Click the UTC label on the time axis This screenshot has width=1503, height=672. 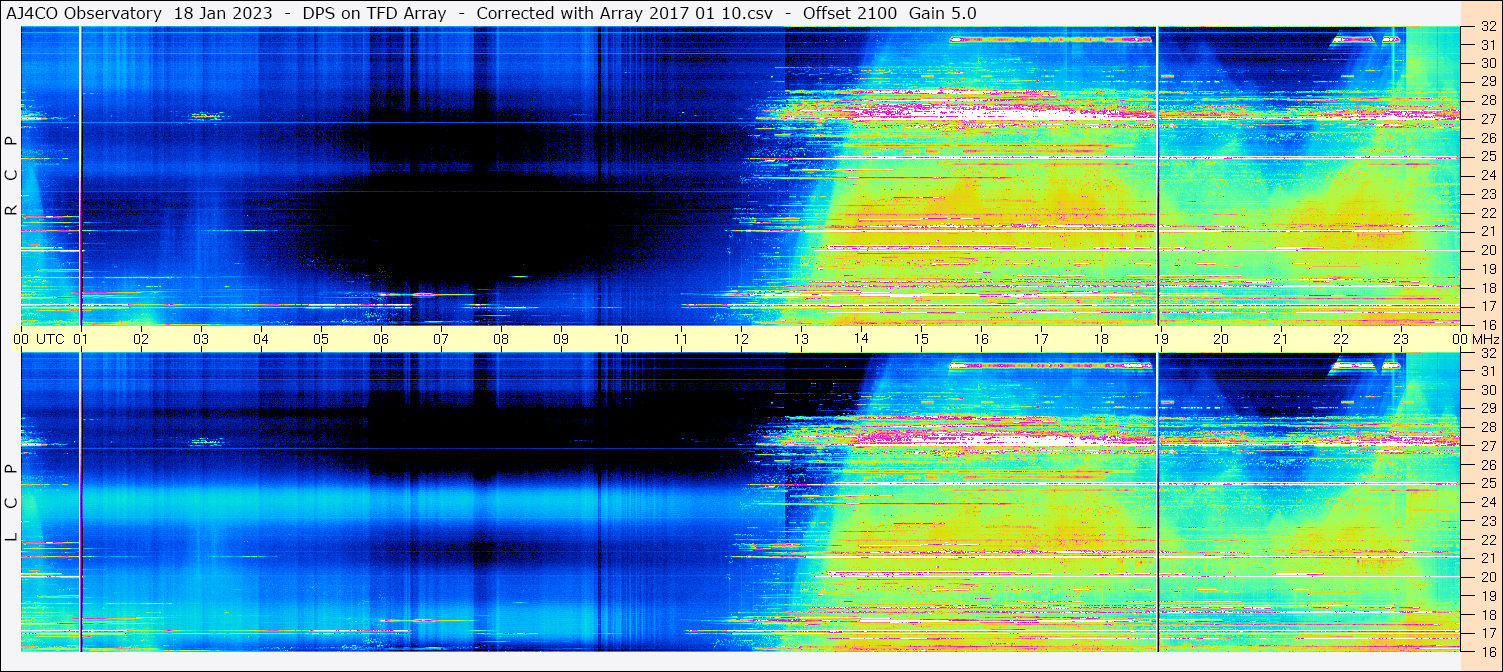click(50, 339)
